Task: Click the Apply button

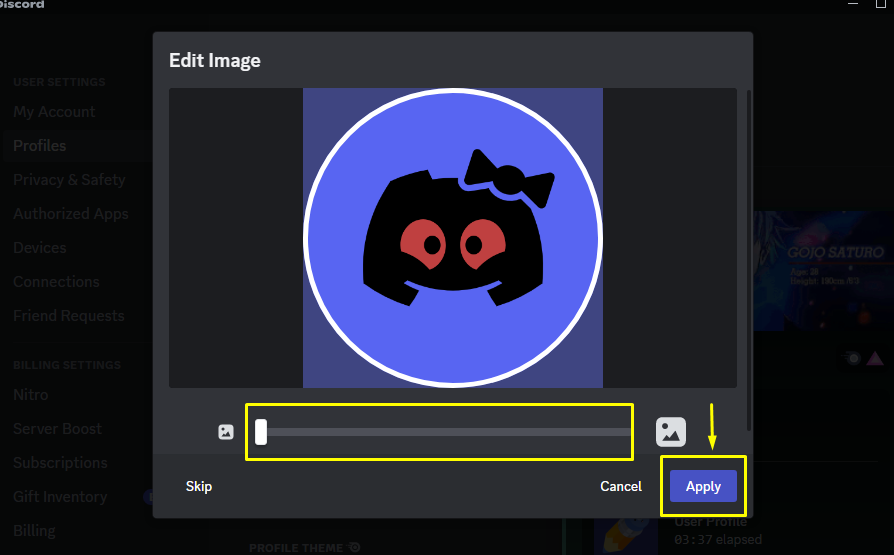Action: [x=703, y=486]
